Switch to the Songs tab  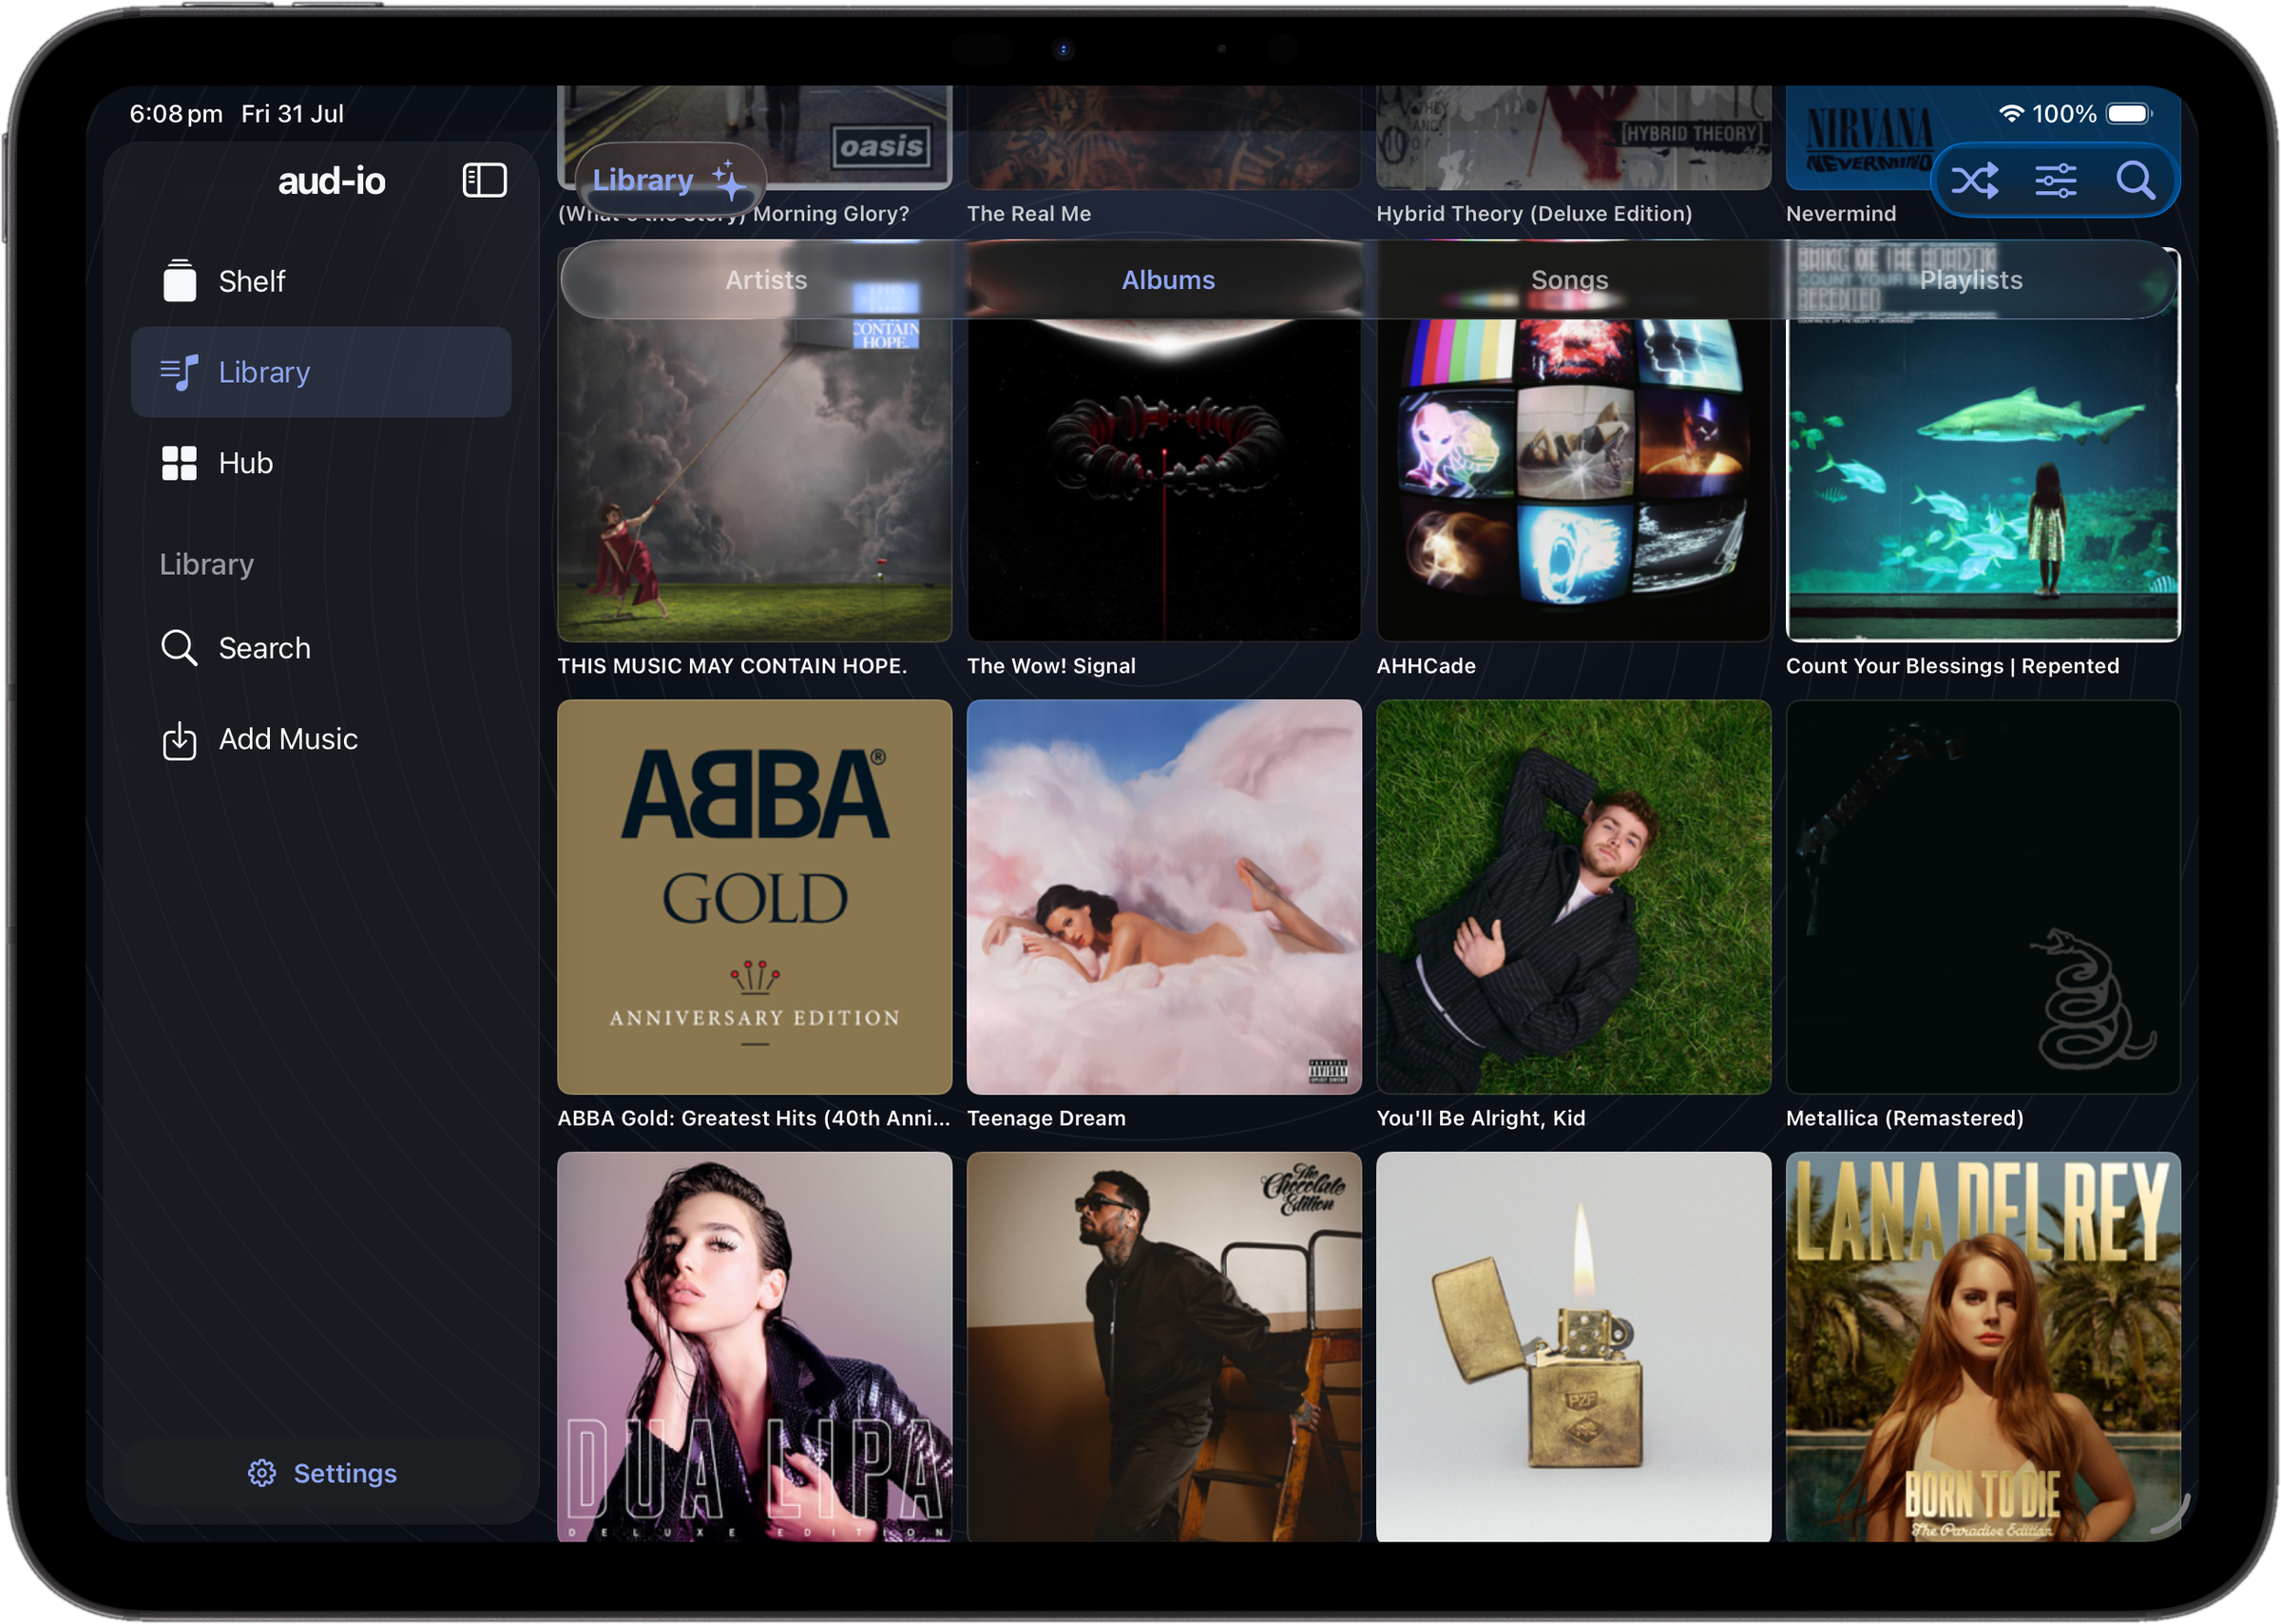(1569, 280)
